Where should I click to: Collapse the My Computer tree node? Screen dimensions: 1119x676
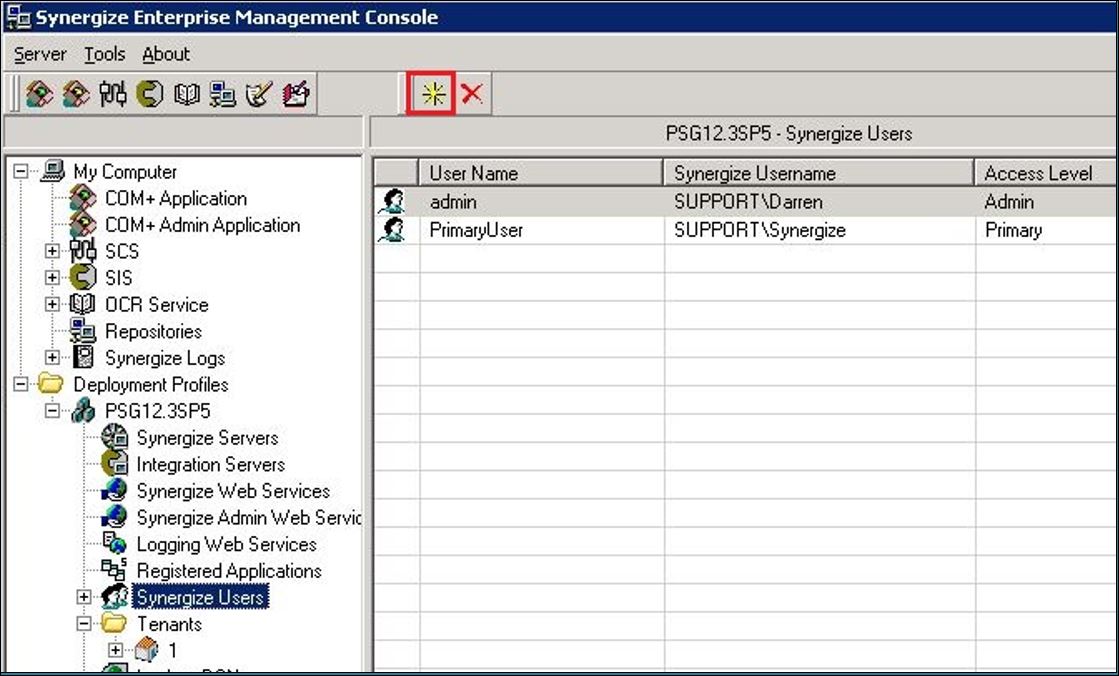[21, 171]
